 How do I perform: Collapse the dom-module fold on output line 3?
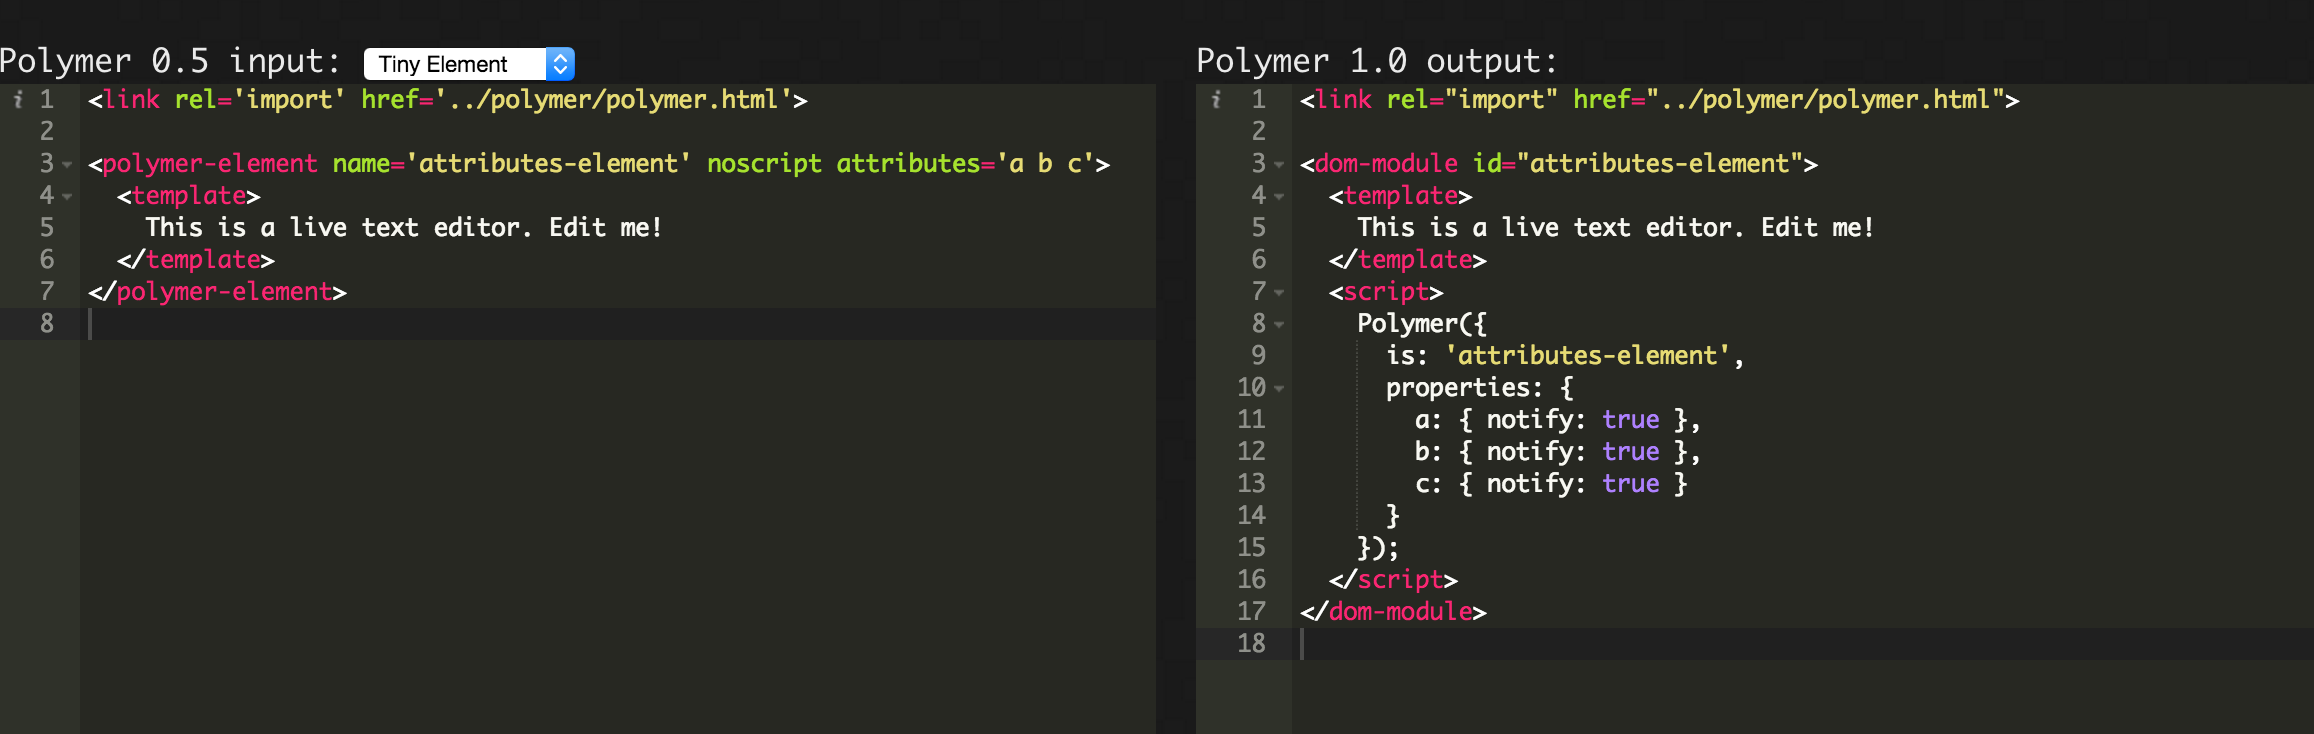[x=1279, y=165]
